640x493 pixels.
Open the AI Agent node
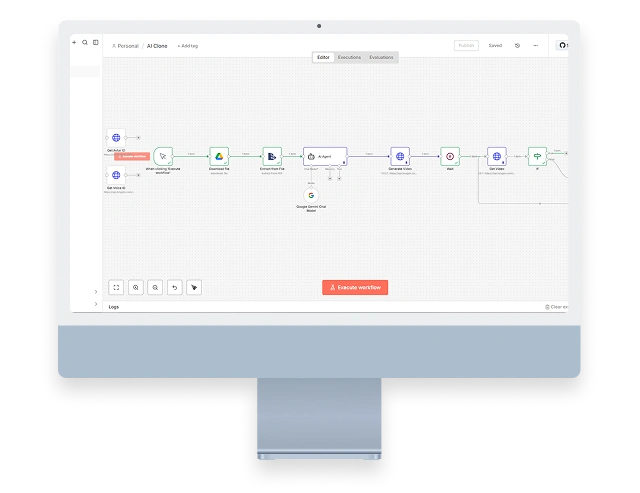pyautogui.click(x=325, y=156)
